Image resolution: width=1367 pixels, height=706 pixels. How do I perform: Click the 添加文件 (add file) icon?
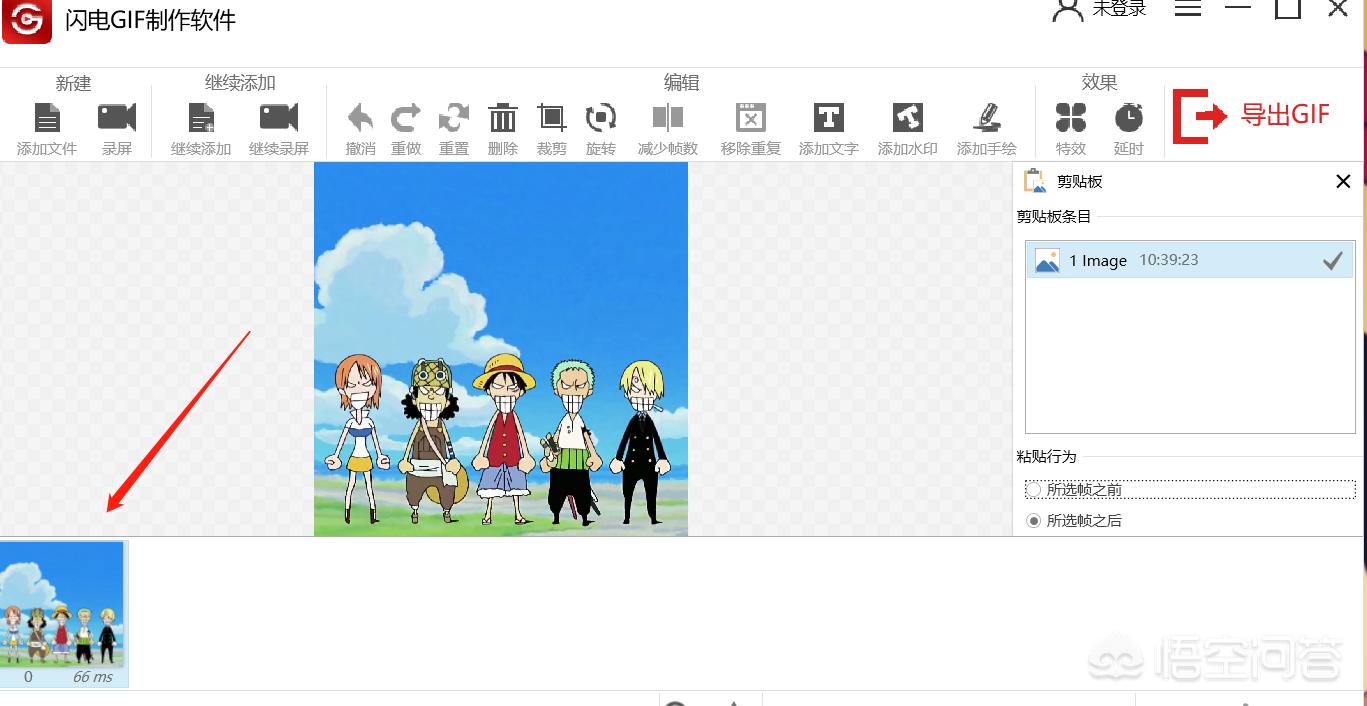pyautogui.click(x=47, y=119)
